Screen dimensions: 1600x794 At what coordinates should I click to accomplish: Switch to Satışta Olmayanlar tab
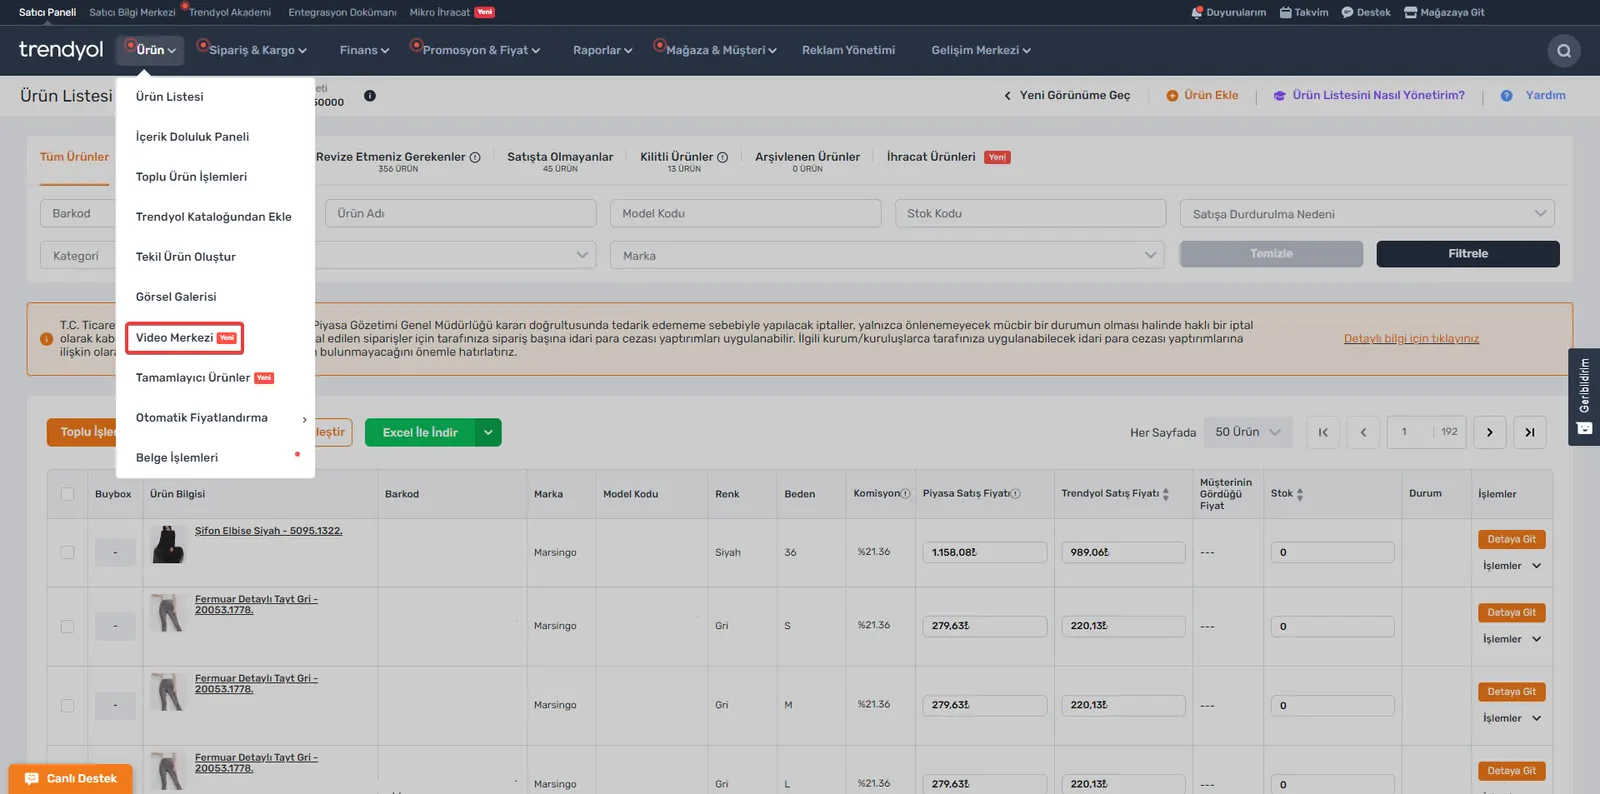tap(560, 161)
